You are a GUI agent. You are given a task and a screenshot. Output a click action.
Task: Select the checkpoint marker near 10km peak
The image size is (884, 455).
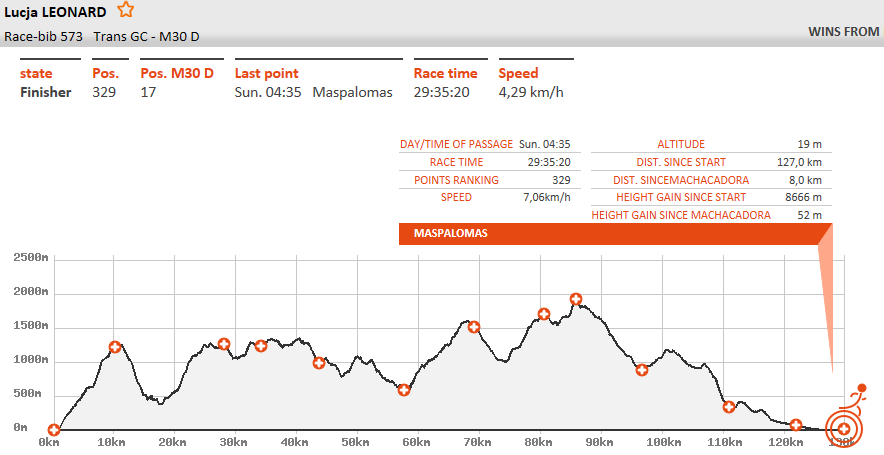(x=115, y=347)
